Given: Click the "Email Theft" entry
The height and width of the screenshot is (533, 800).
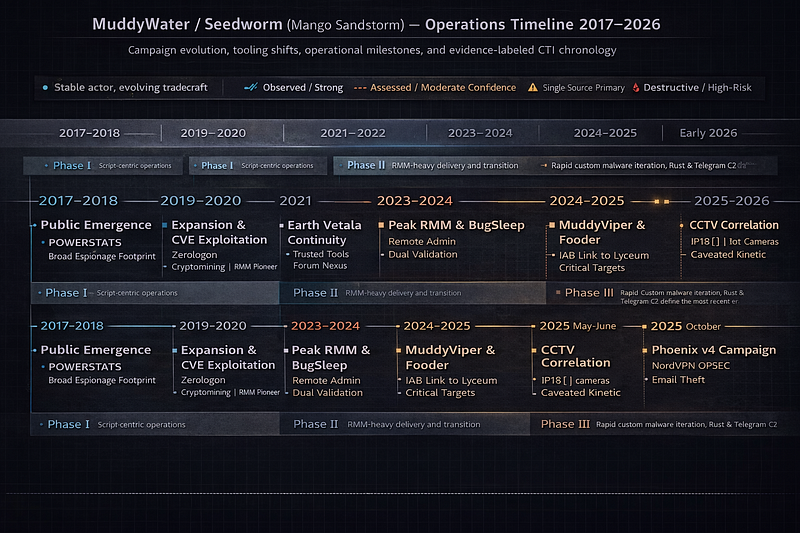Looking at the screenshot, I should point(678,379).
